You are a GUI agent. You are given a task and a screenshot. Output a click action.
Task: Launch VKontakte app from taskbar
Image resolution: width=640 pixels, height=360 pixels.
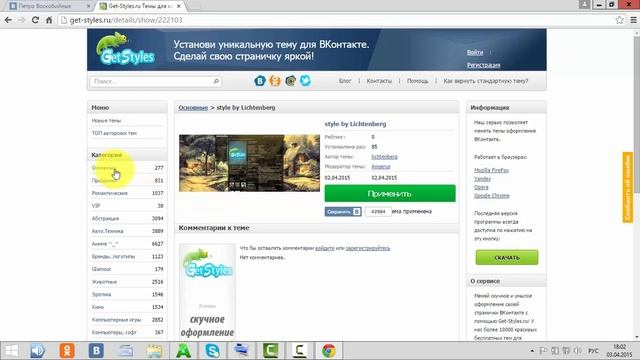pos(96,351)
